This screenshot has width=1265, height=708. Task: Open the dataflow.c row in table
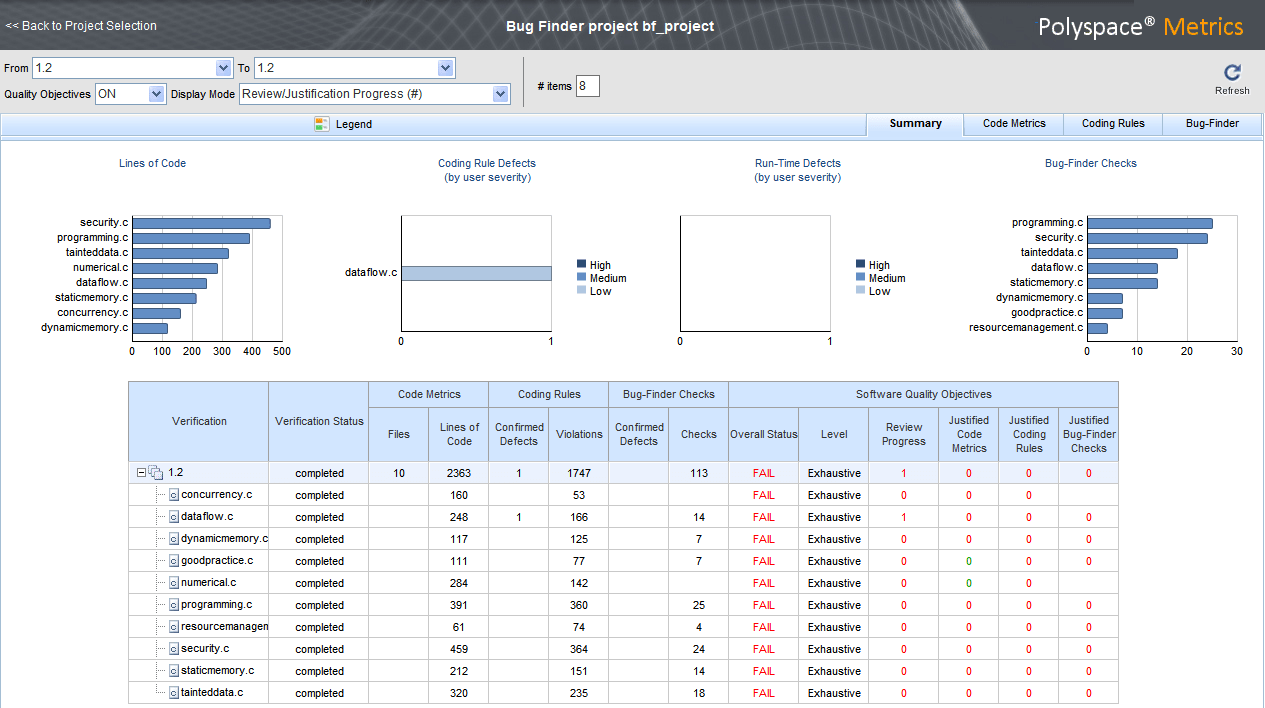pyautogui.click(x=623, y=517)
